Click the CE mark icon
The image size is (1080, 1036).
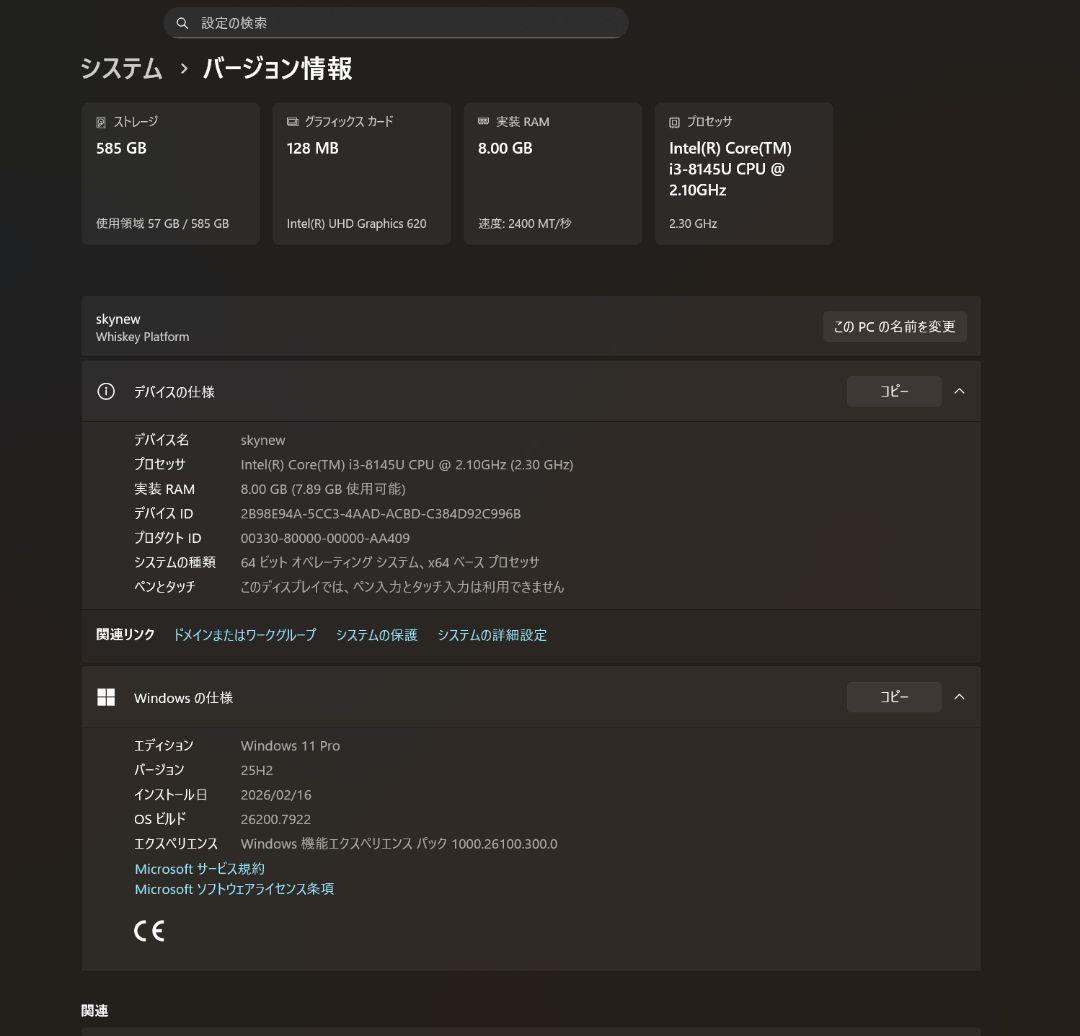tap(149, 931)
